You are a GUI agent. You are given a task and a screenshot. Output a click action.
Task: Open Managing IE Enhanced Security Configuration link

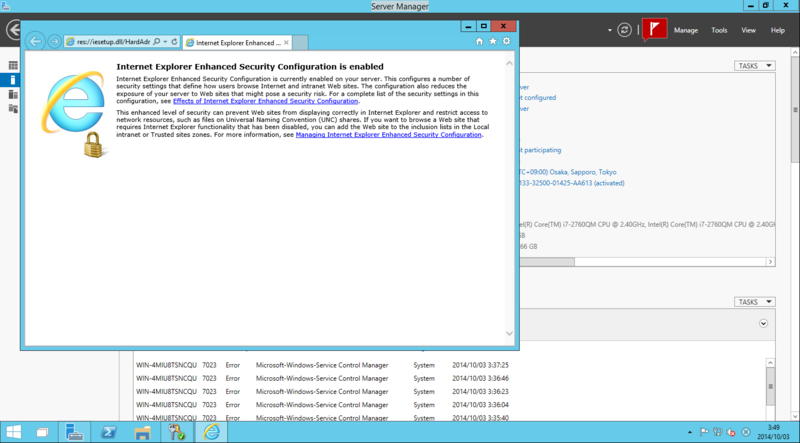pyautogui.click(x=388, y=135)
